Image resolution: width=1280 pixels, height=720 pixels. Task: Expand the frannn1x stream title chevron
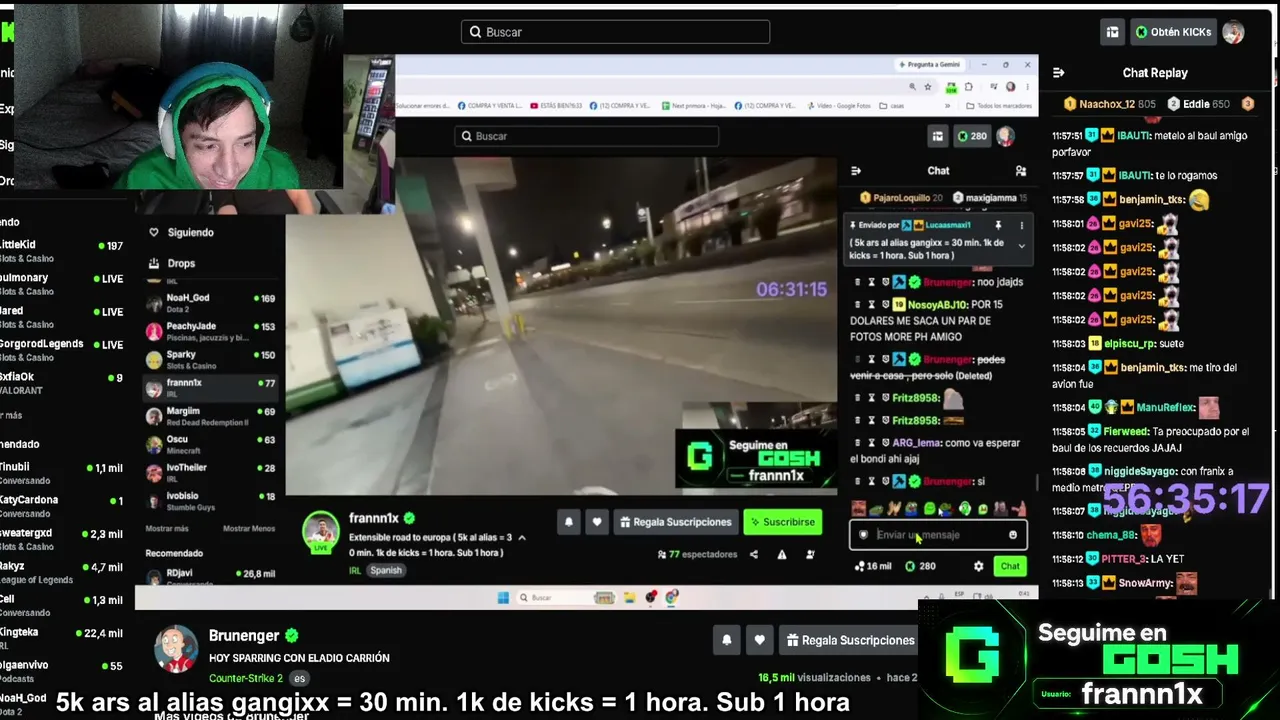click(521, 538)
